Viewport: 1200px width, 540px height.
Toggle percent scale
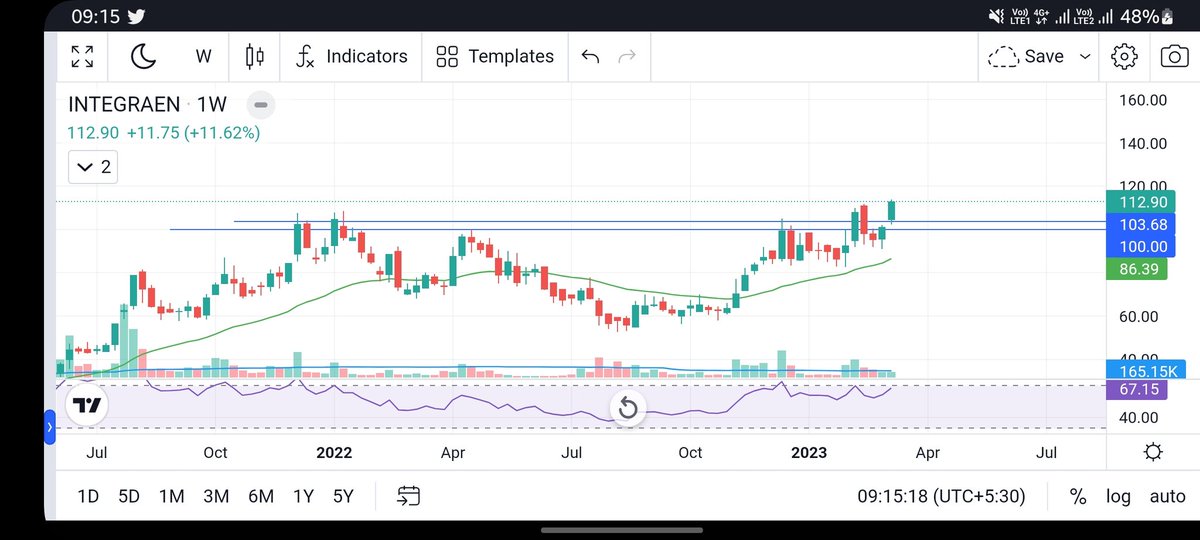(x=1078, y=496)
